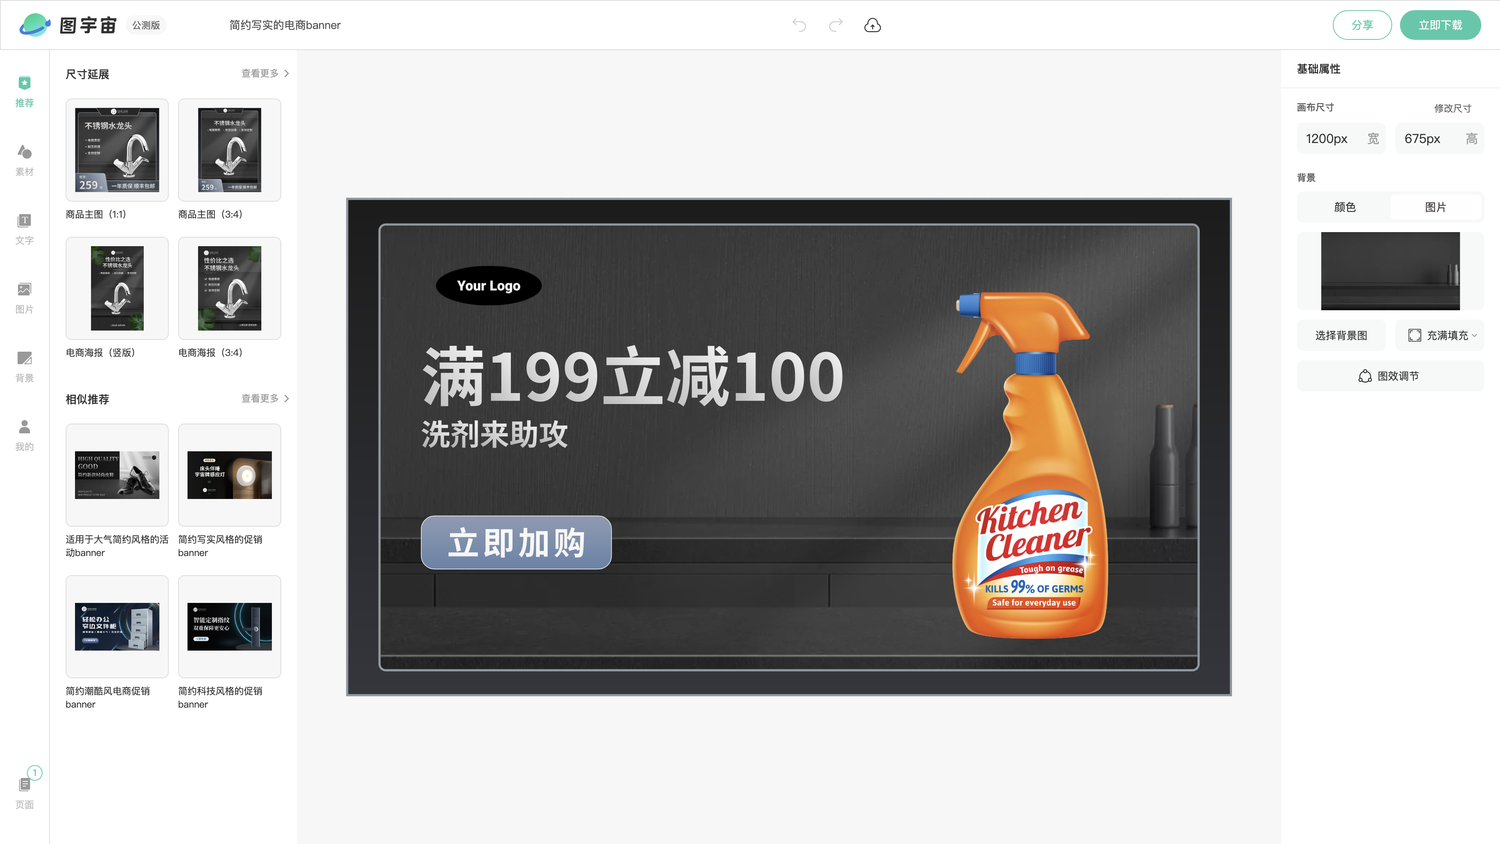This screenshot has height=844, width=1500.
Task: Click the undo arrow icon
Action: point(799,25)
